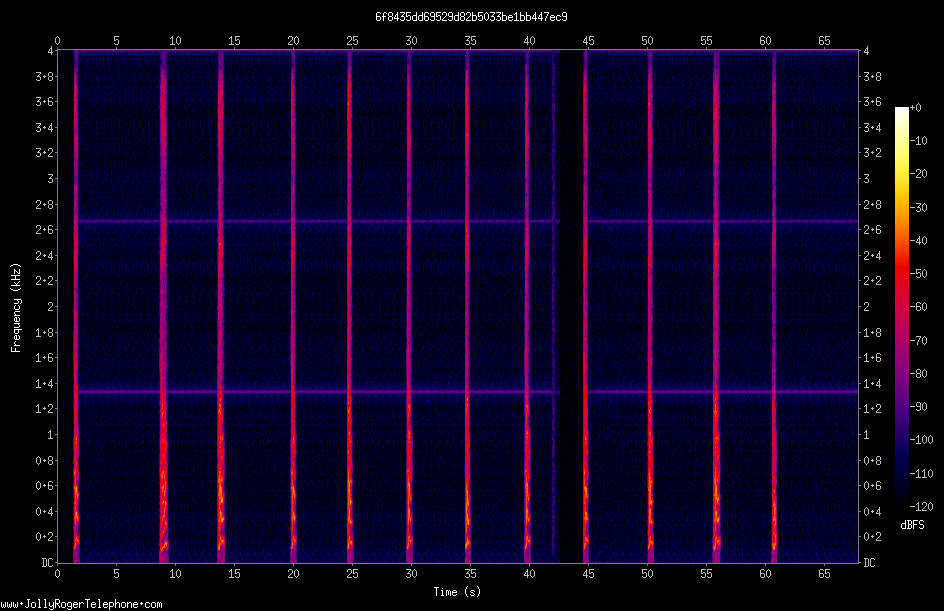Click the "DC" label on the right frequency axis
Viewport: 944px width, 611px height.
coord(869,563)
